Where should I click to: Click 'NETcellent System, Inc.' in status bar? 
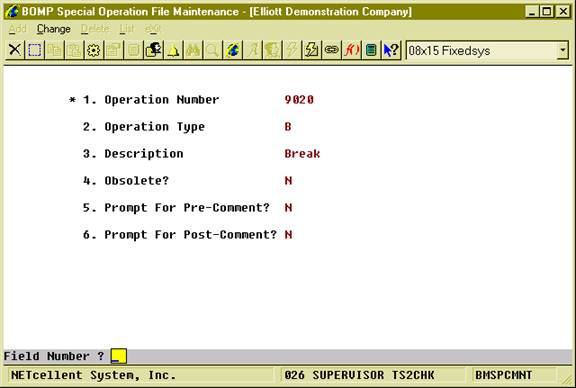pos(93,375)
